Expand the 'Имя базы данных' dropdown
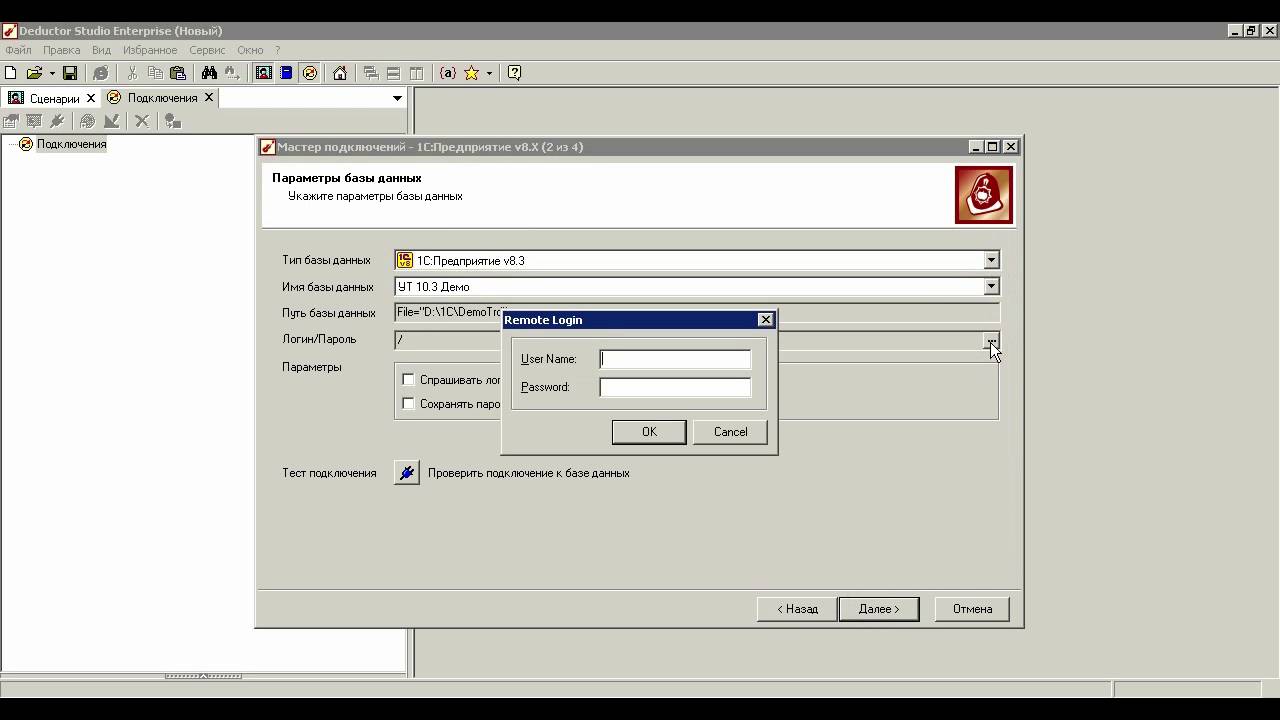 click(x=991, y=286)
